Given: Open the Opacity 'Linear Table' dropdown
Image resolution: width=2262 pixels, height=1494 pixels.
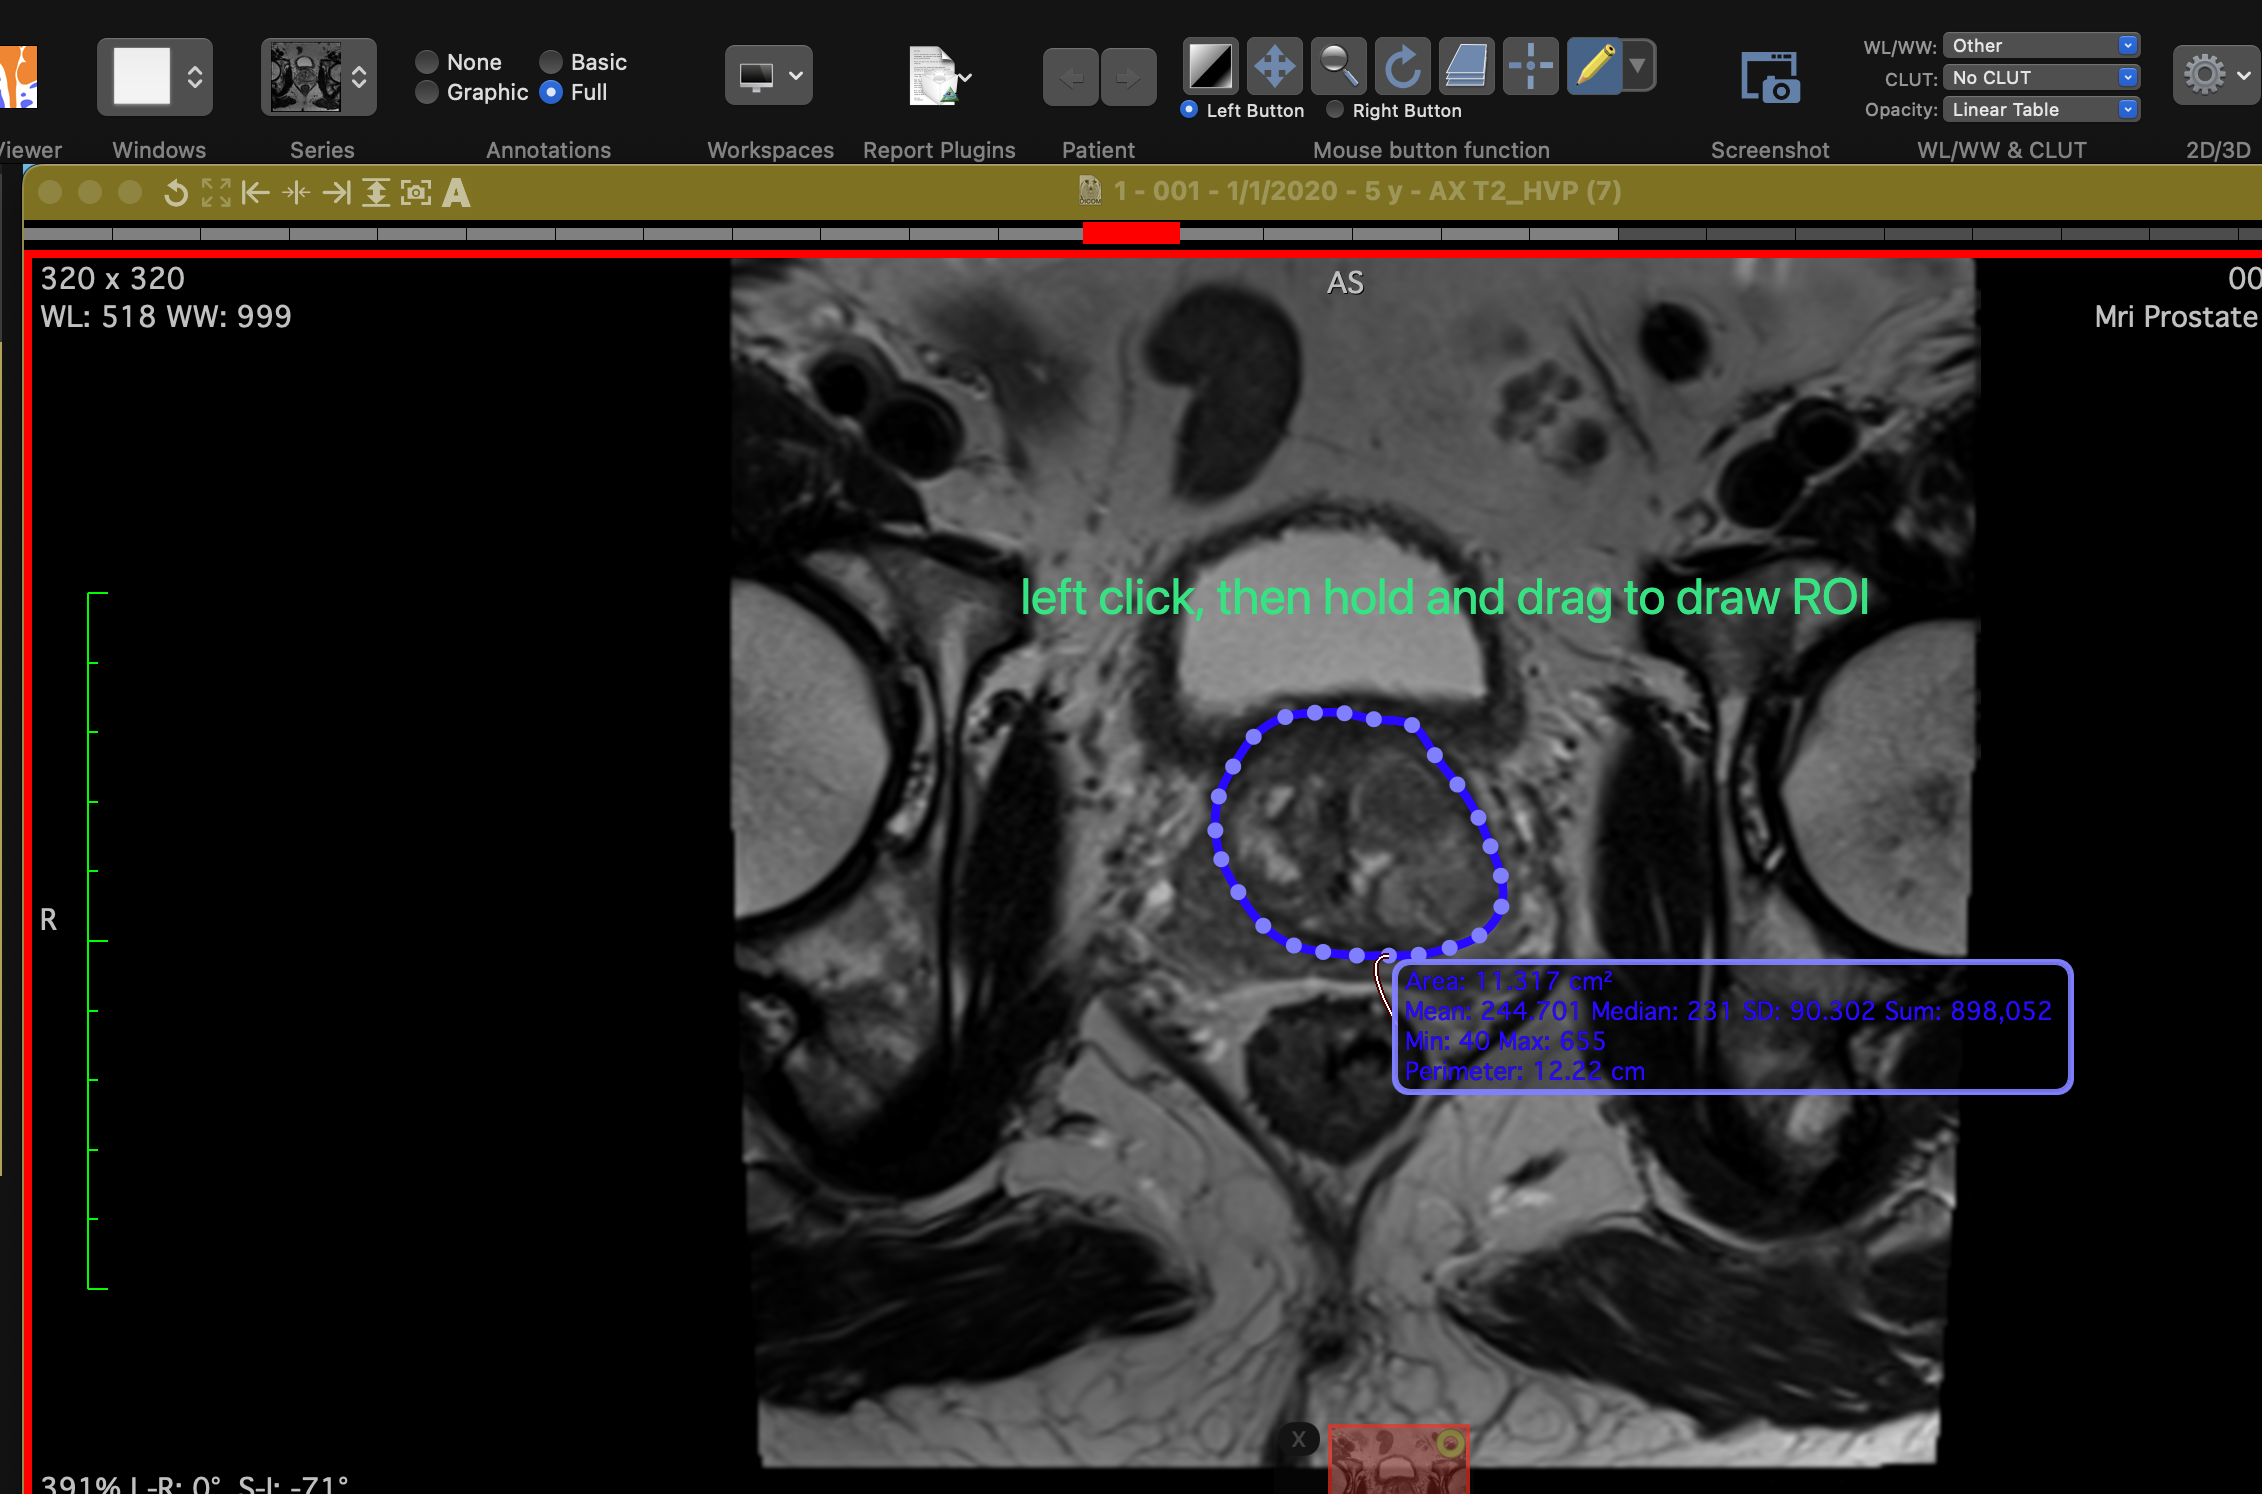Looking at the screenshot, I should [x=2040, y=109].
